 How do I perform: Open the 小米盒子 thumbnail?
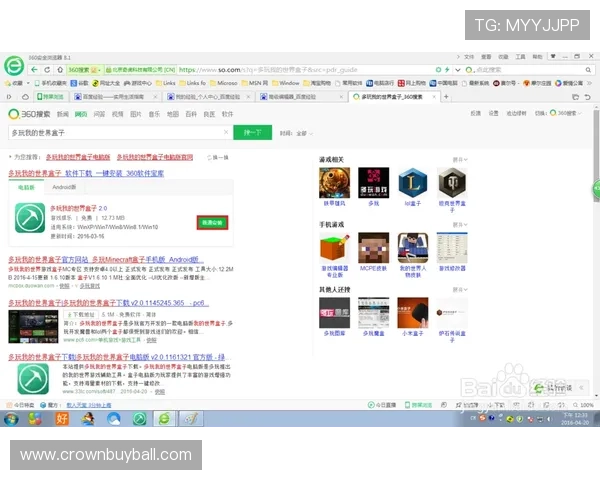pos(412,313)
